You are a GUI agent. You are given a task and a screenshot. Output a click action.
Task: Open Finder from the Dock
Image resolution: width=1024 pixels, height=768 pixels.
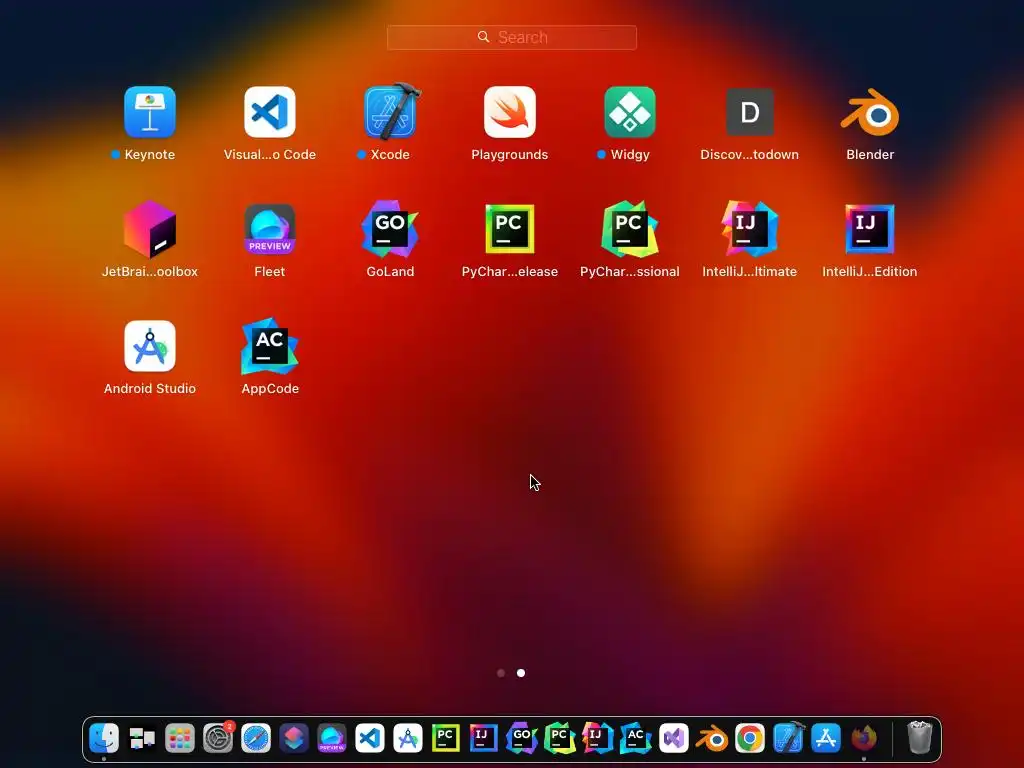pyautogui.click(x=104, y=739)
